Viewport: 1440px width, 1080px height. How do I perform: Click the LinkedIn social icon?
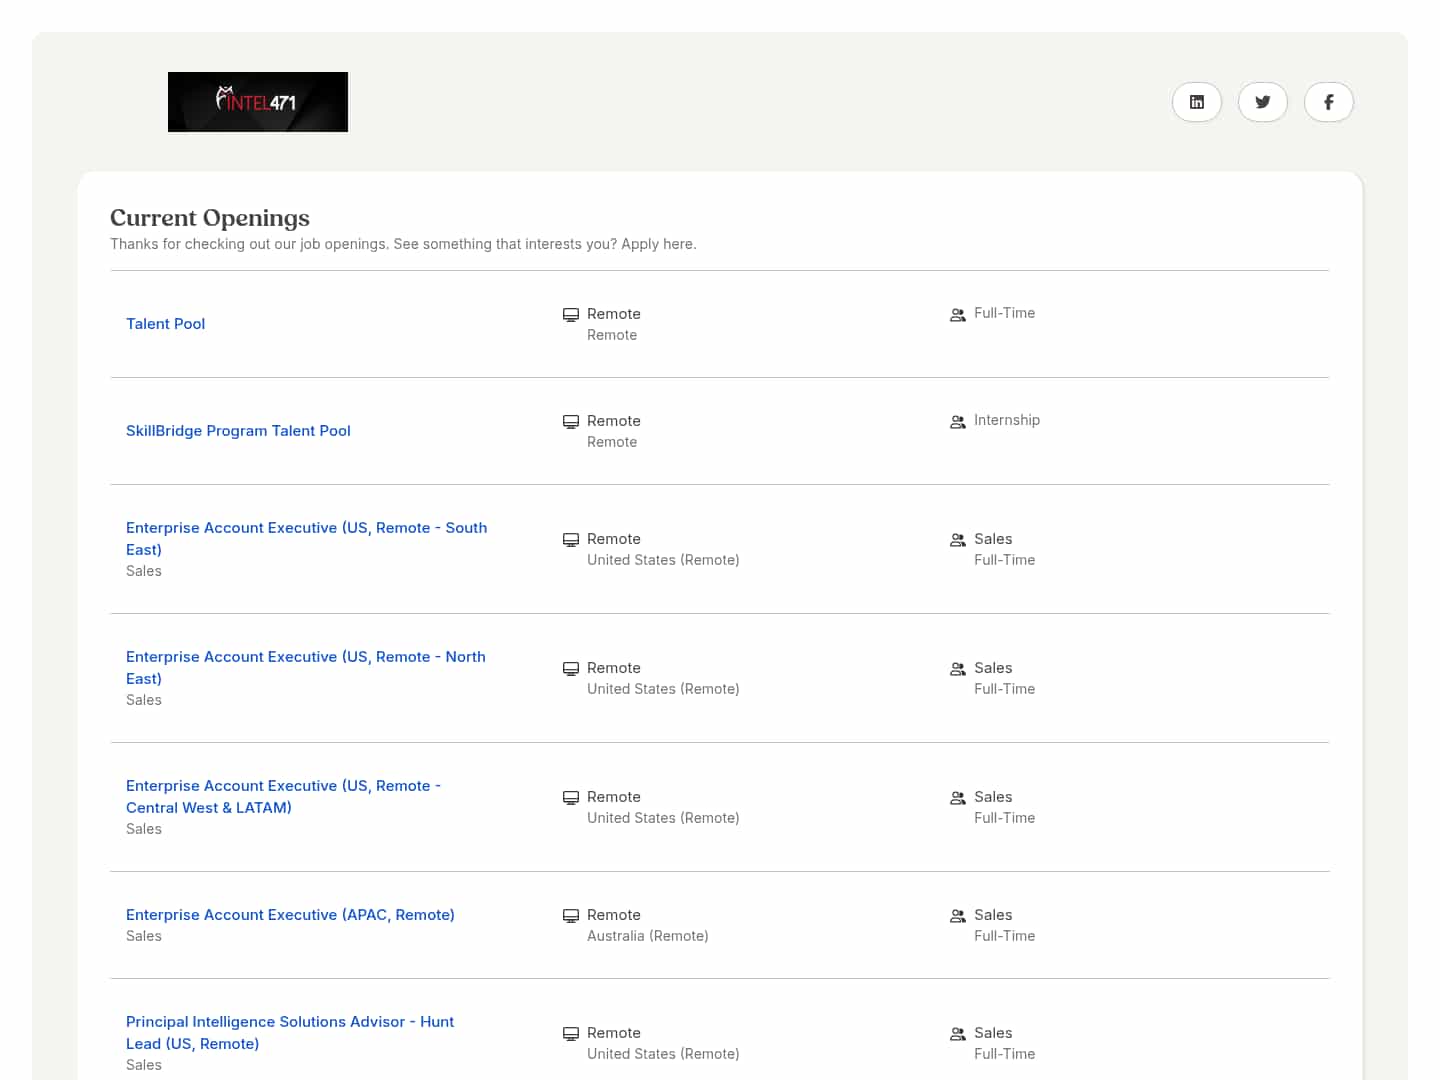coord(1196,101)
